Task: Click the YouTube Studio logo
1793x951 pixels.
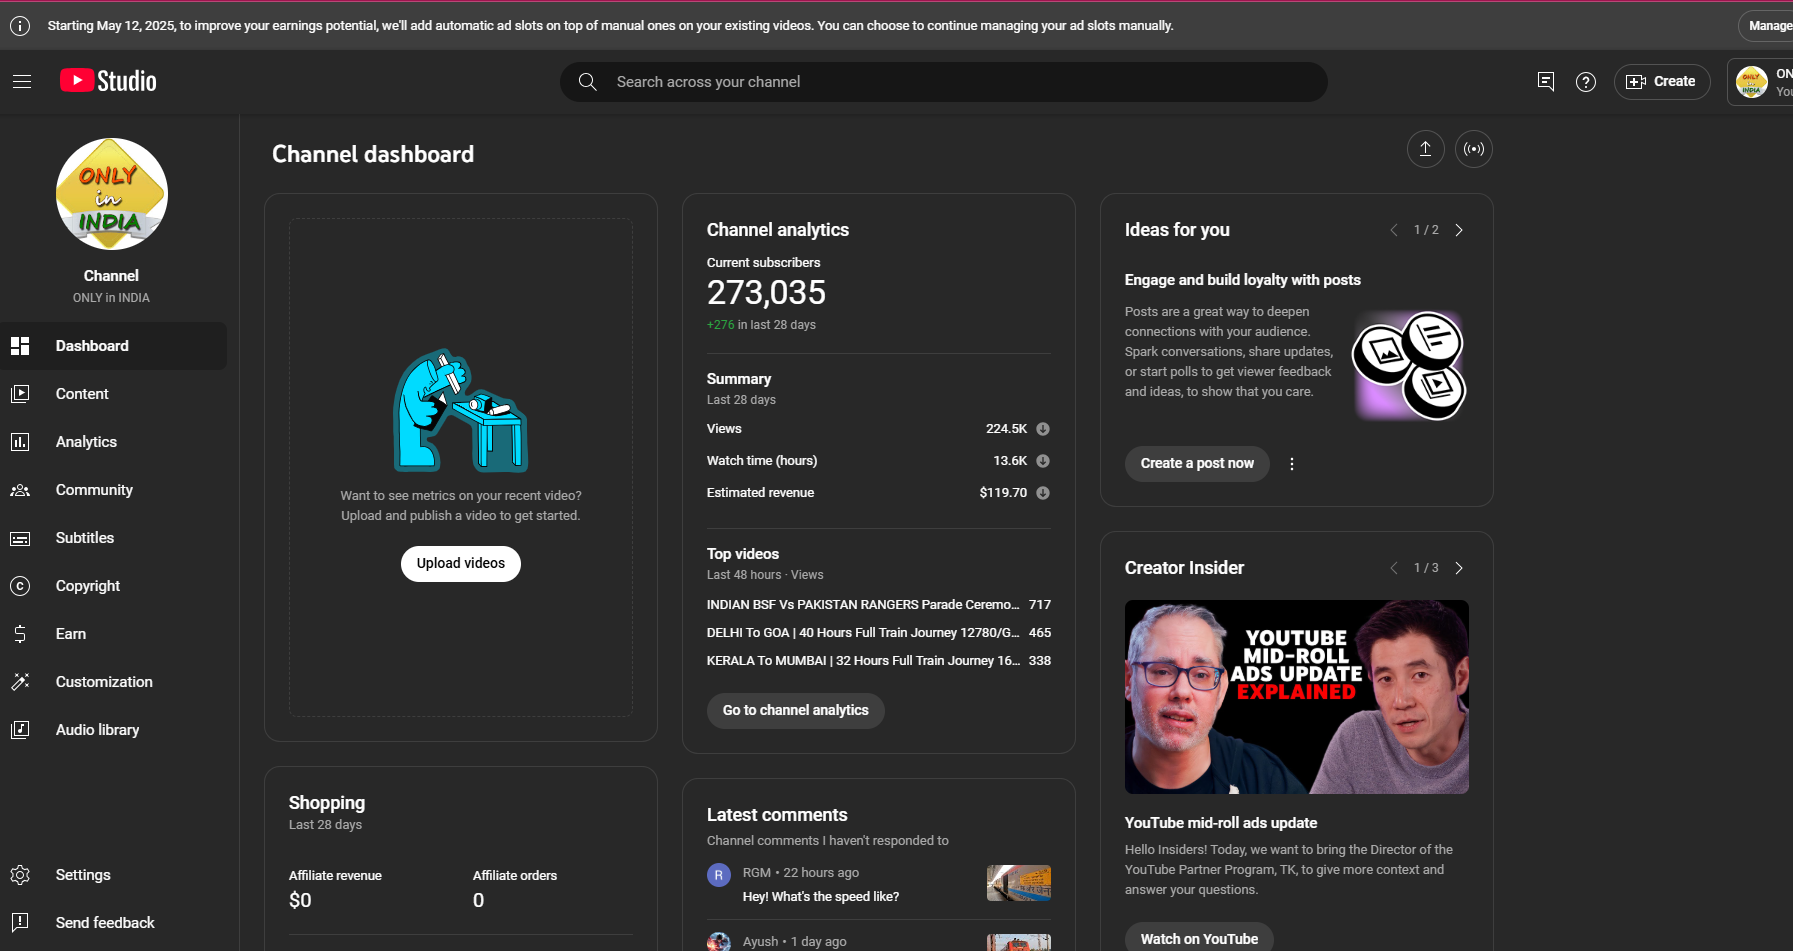Action: point(108,81)
